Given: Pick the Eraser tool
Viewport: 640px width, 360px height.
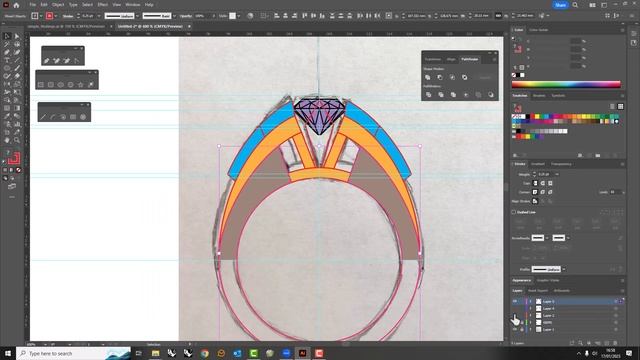Looking at the screenshot, I should coord(17,76).
